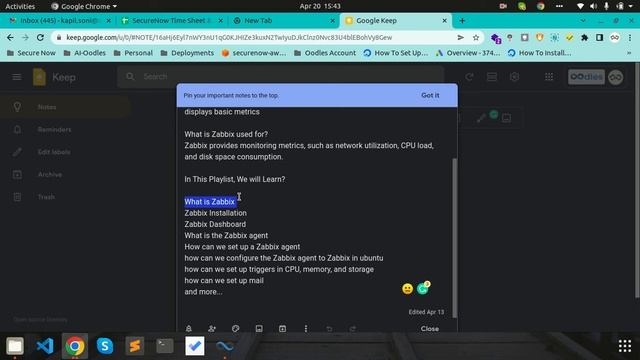The height and width of the screenshot is (360, 640).
Task: Open Keep settings gear icon
Action: click(514, 77)
